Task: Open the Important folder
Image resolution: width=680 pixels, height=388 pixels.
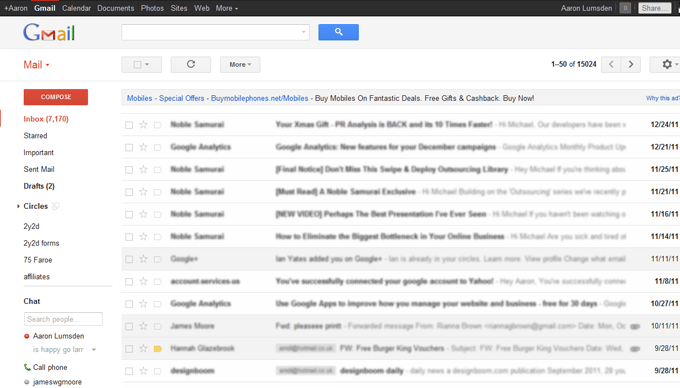Action: click(38, 153)
